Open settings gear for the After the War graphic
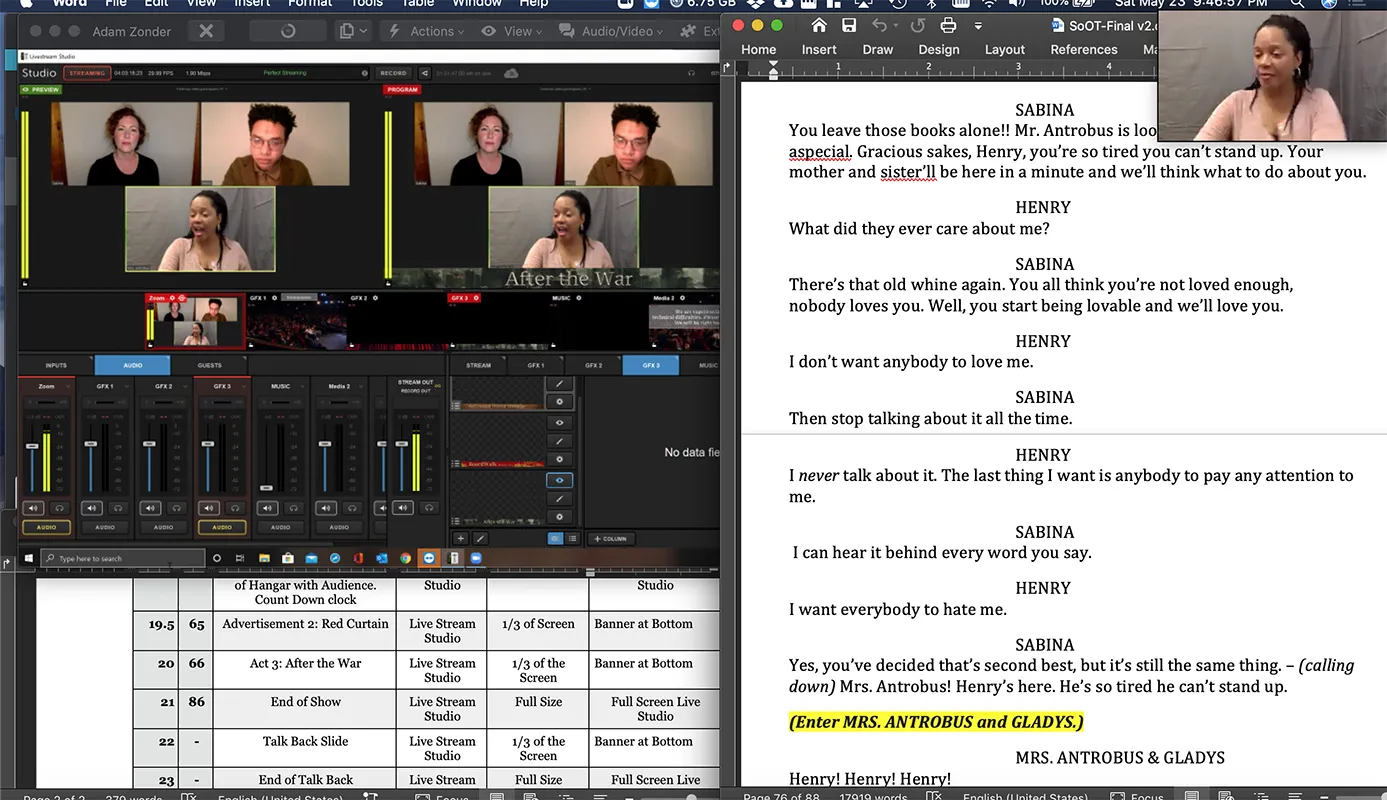Screen dimensions: 1387x800 [559, 517]
